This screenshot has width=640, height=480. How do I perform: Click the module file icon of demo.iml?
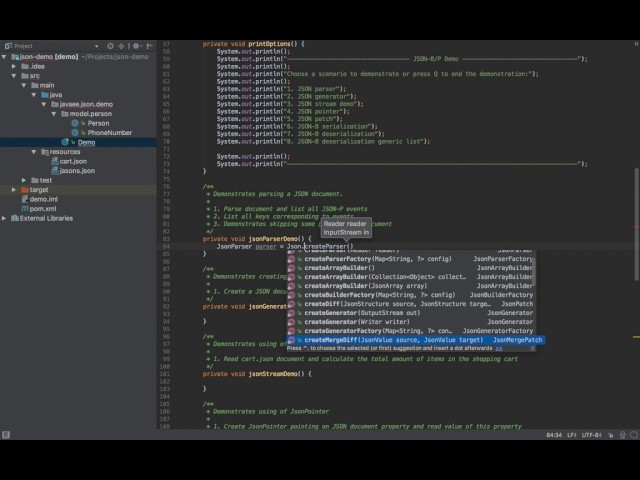[x=24, y=199]
